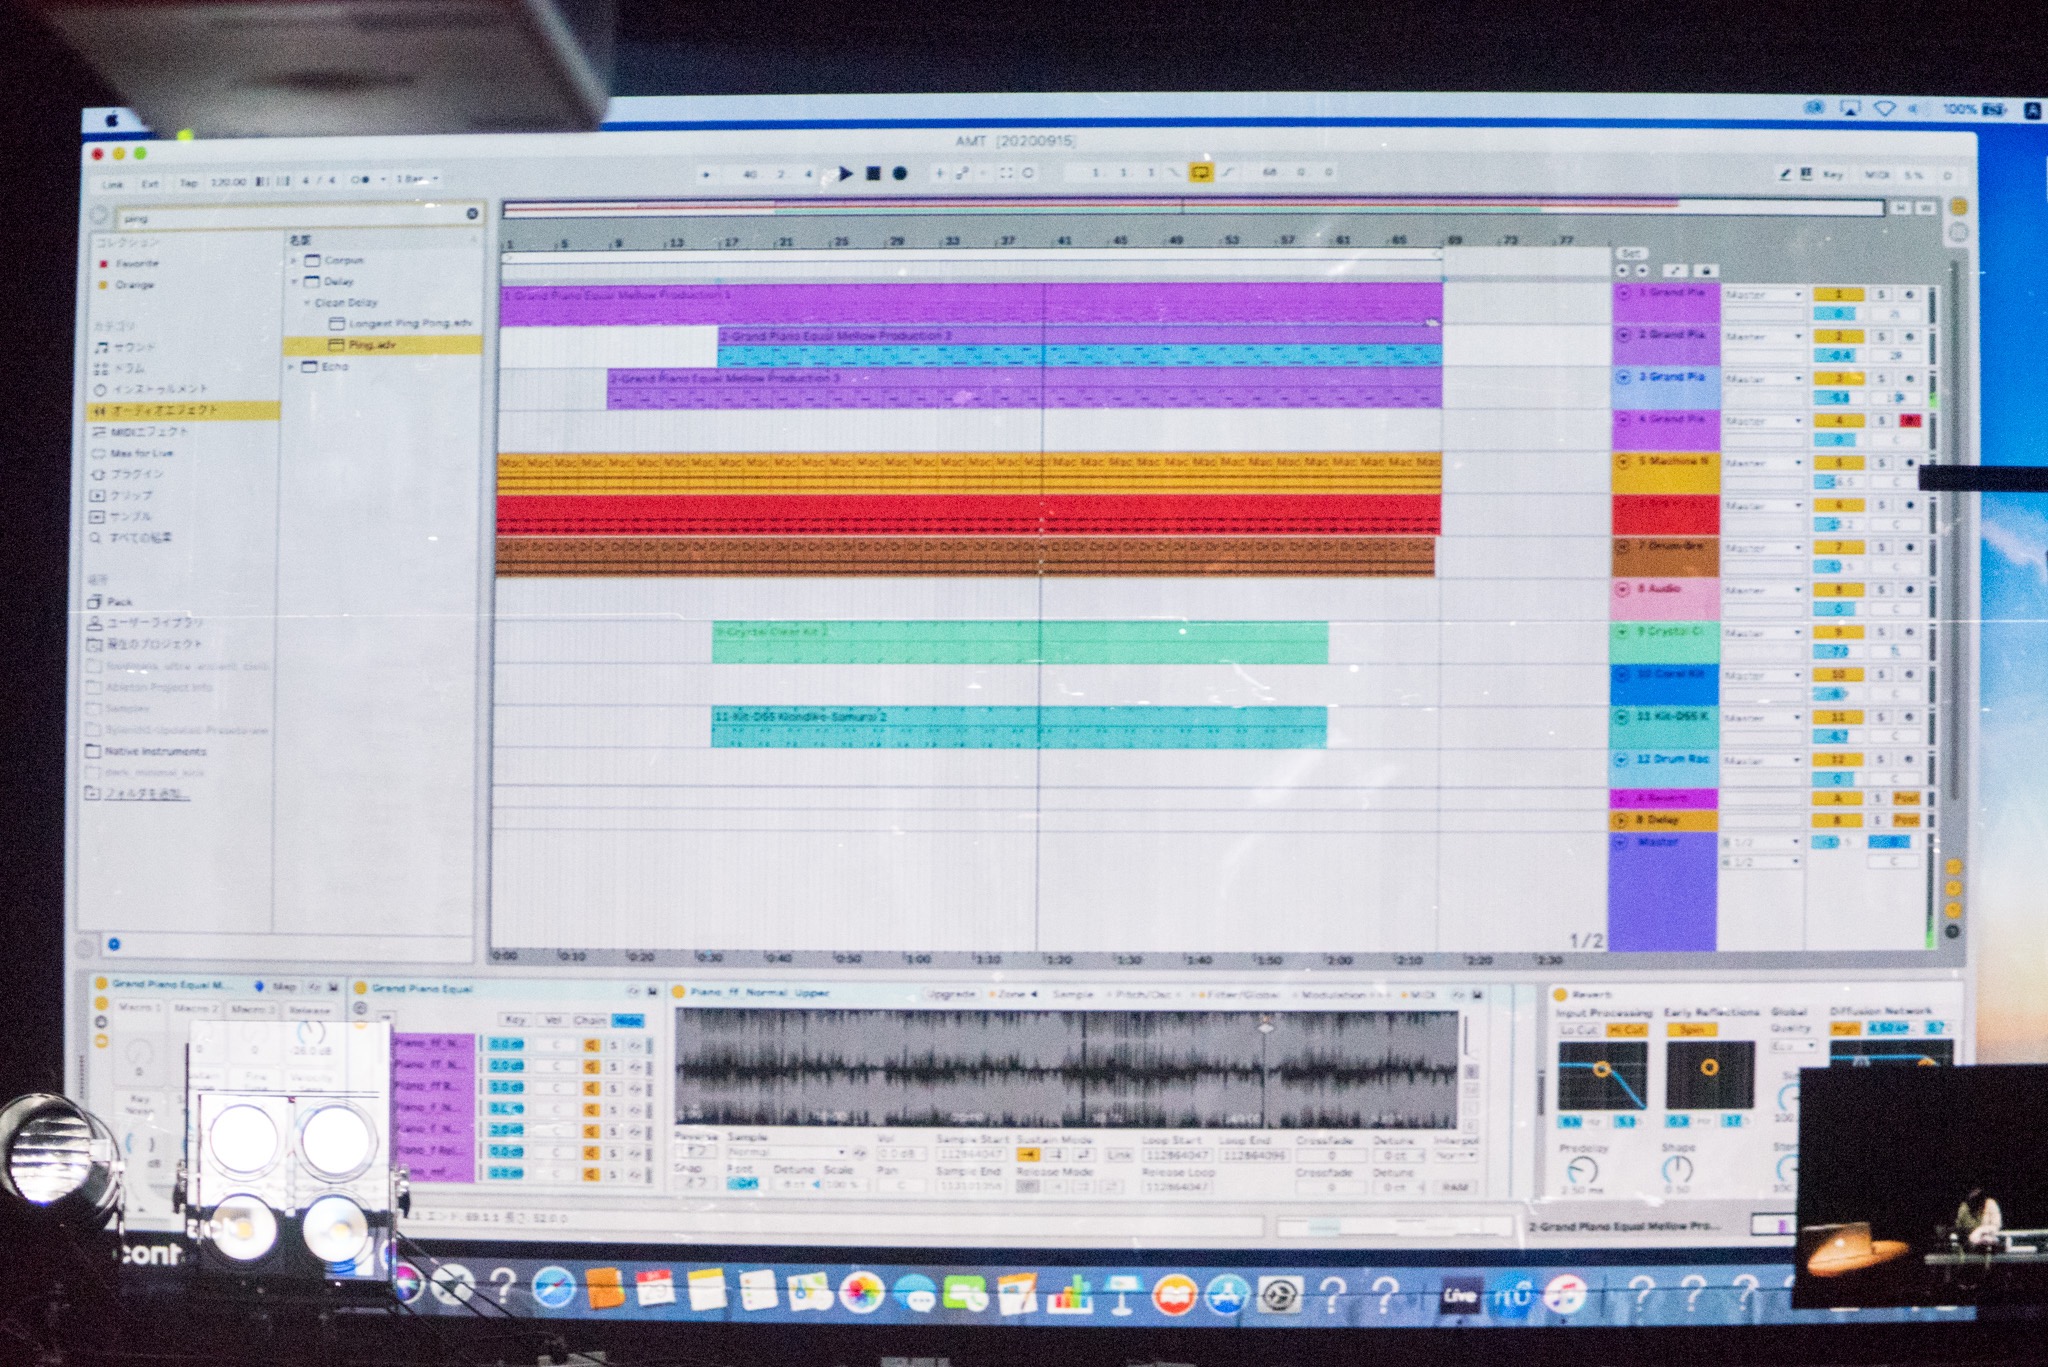Click the Stop transport button
Screen dimensions: 2048x1367
pos(873,174)
